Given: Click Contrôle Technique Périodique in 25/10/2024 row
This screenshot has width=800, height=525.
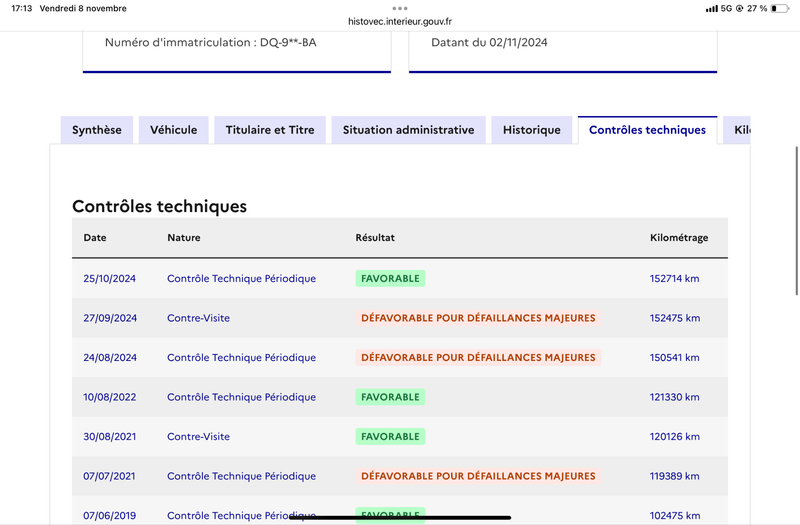Looking at the screenshot, I should (241, 279).
